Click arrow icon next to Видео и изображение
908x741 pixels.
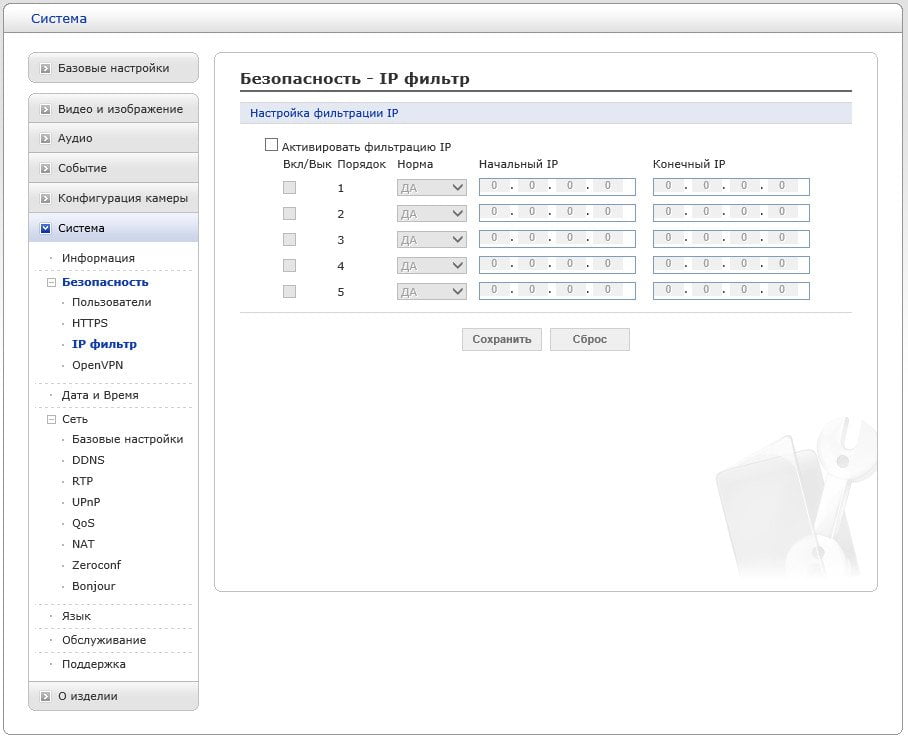(x=45, y=109)
